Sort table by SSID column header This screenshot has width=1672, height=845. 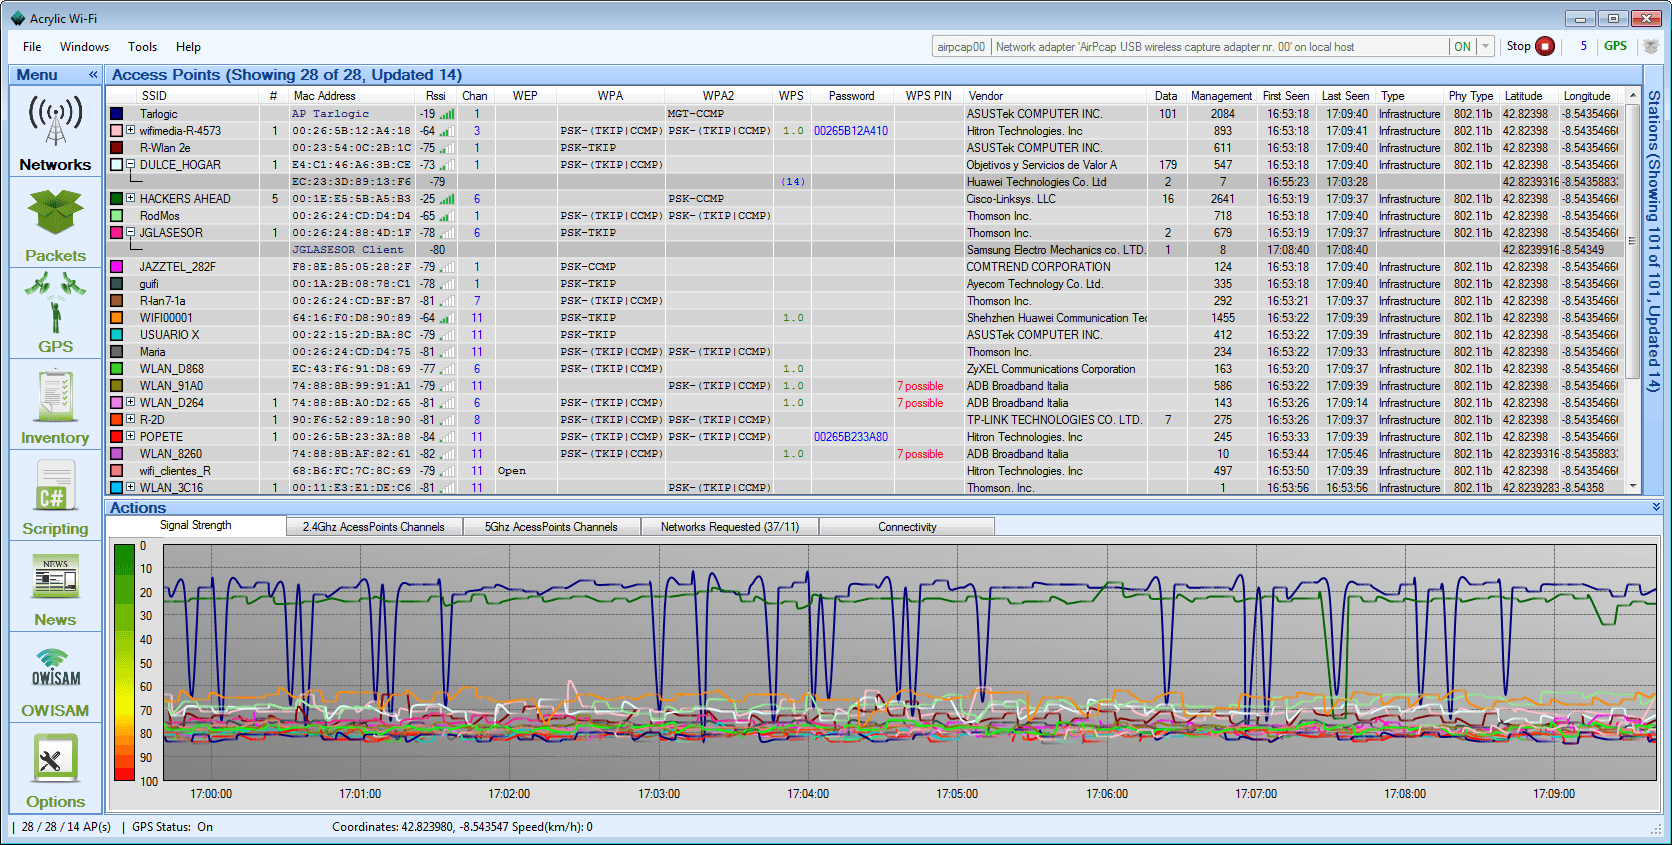(x=154, y=96)
